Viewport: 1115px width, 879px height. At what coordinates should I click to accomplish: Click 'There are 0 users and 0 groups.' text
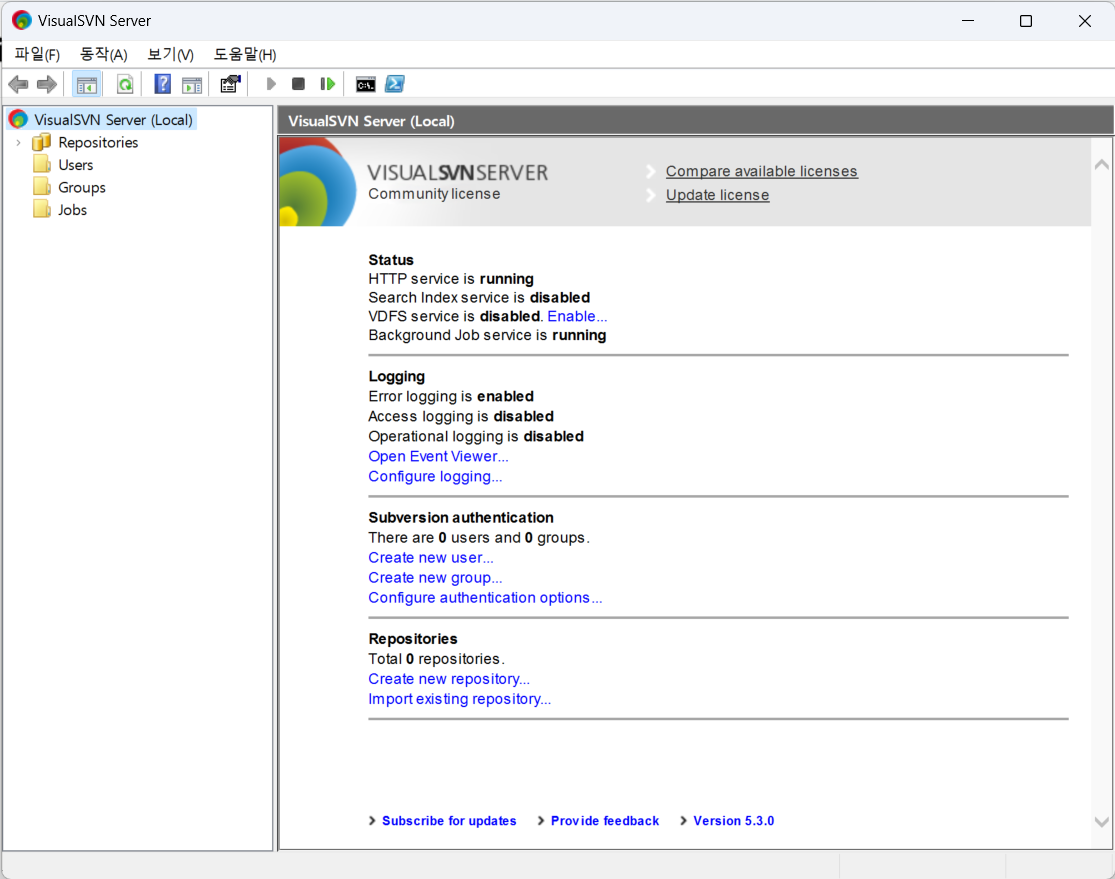[479, 538]
